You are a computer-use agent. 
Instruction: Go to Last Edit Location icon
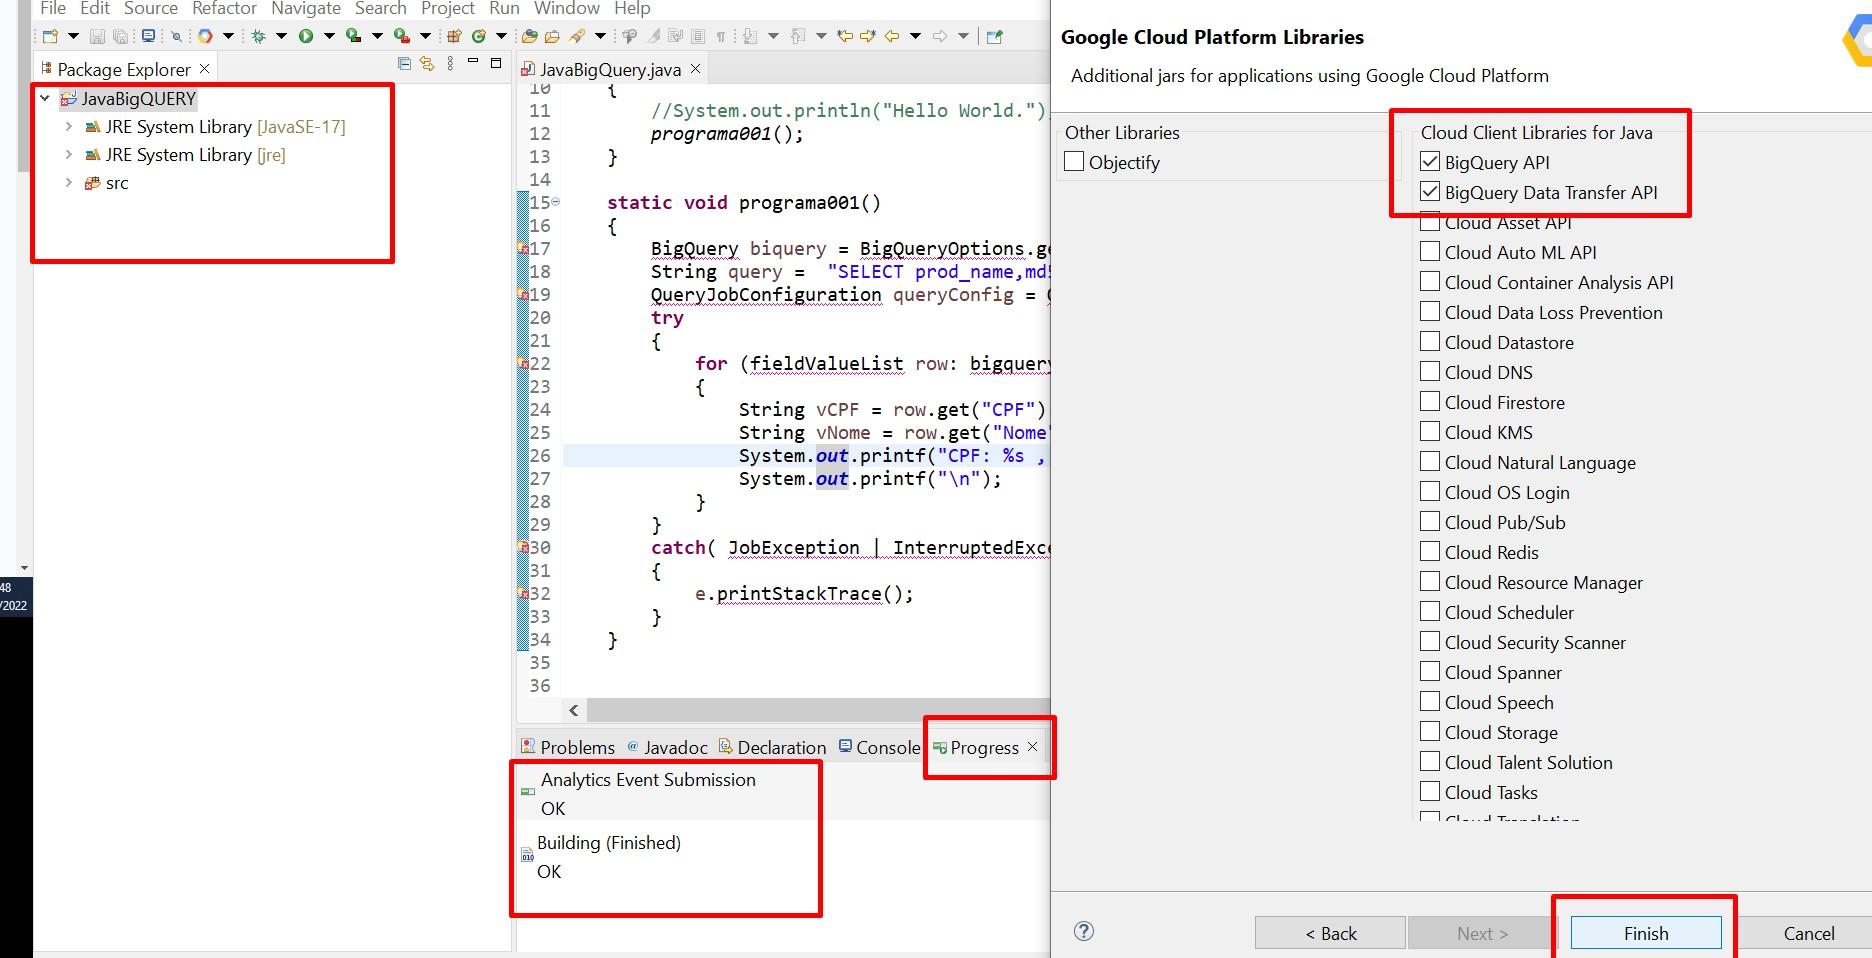coord(845,36)
